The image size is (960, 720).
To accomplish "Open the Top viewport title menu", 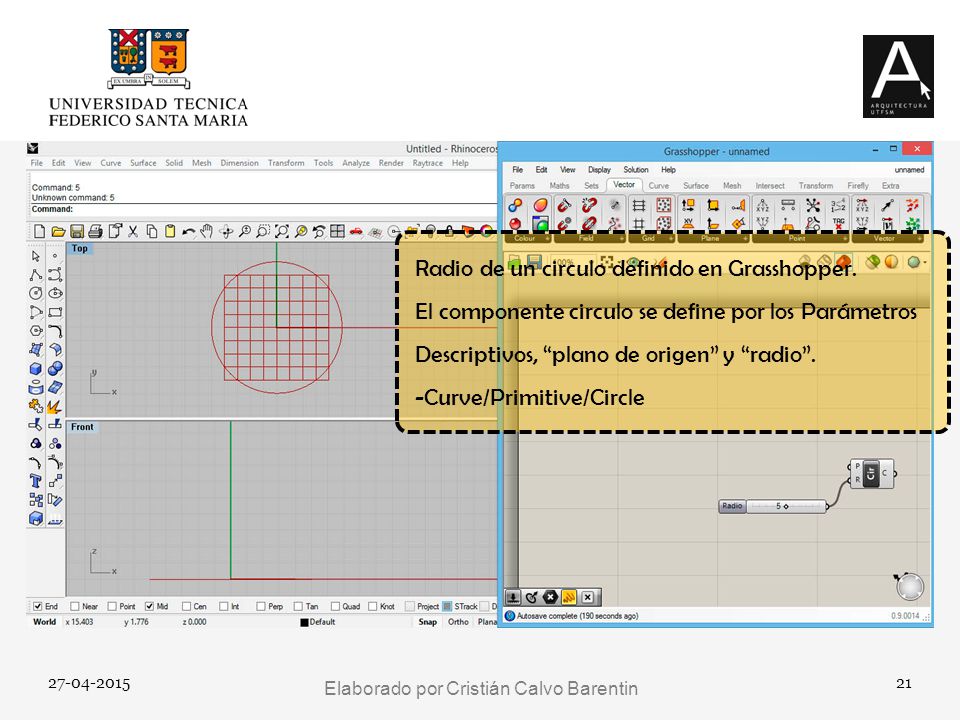I will point(80,249).
